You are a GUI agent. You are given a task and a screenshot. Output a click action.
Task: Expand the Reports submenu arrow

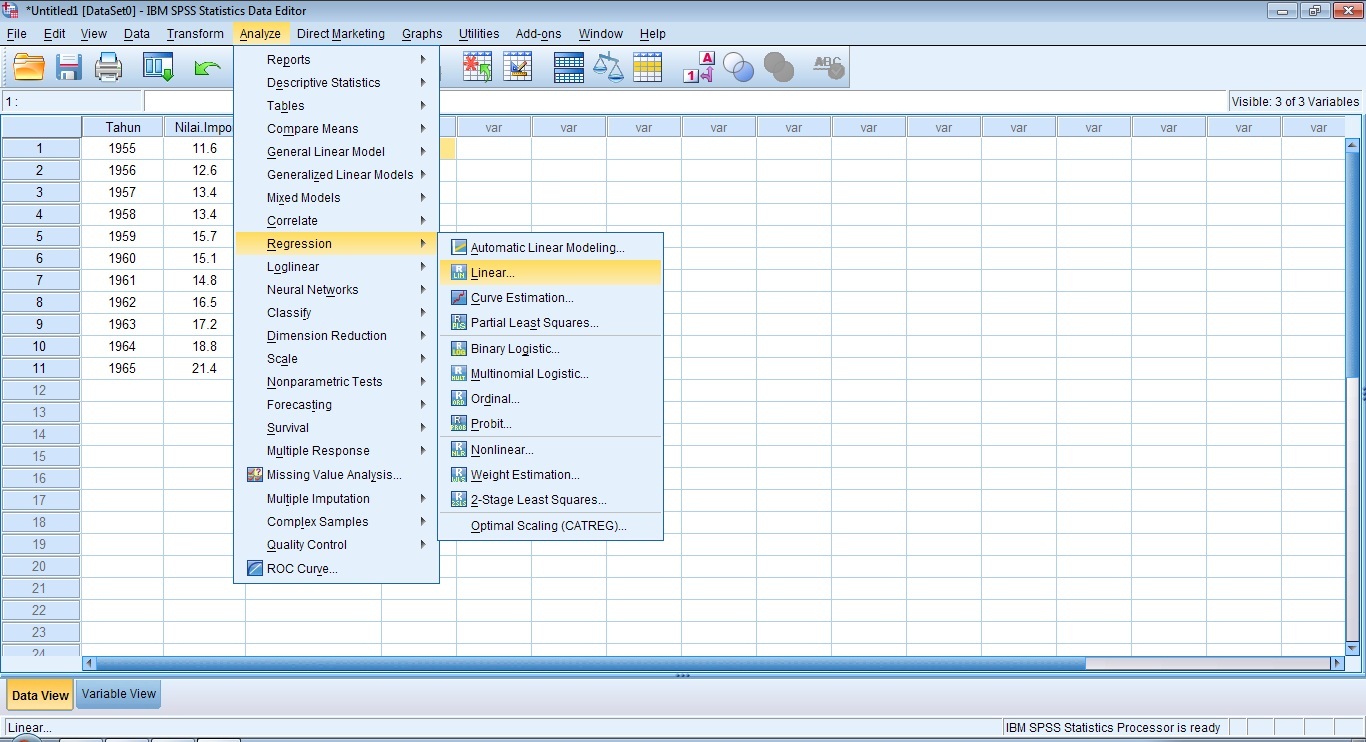424,60
